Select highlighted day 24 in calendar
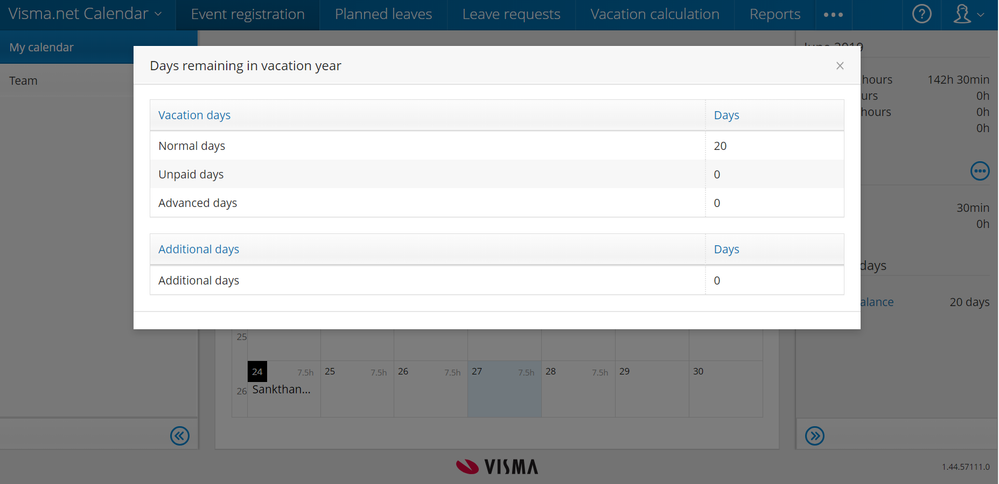This screenshot has height=484, width=999. point(258,372)
